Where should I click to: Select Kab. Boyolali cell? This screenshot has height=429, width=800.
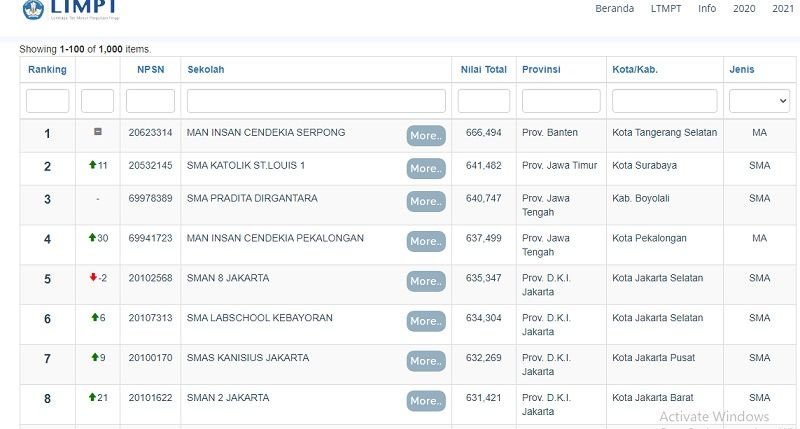click(x=641, y=198)
